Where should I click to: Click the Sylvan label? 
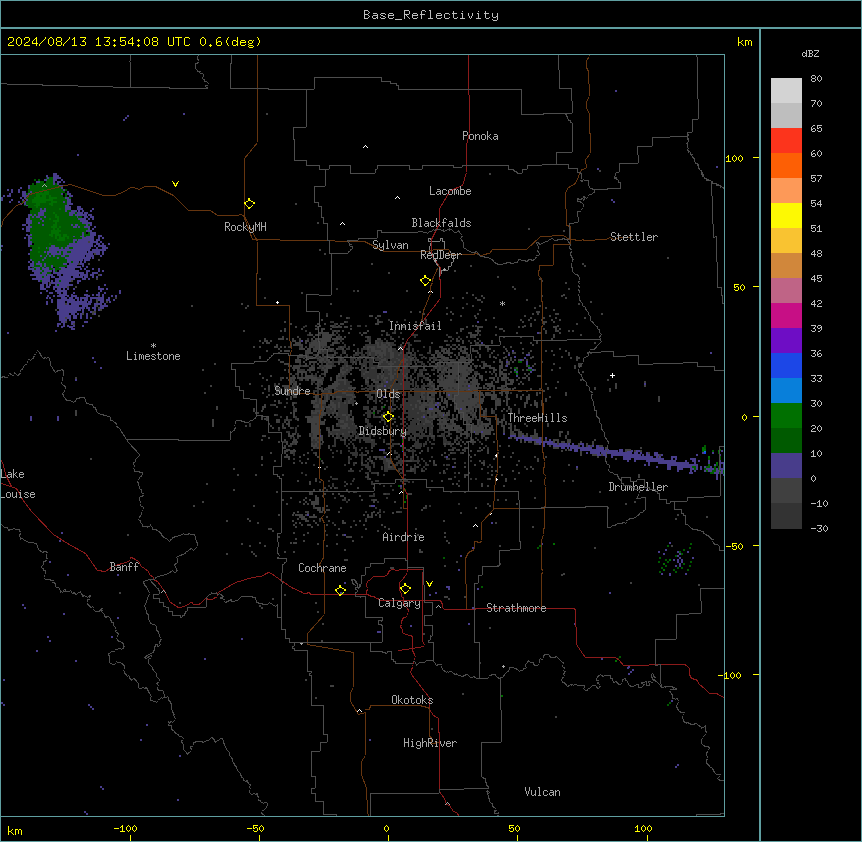[390, 245]
